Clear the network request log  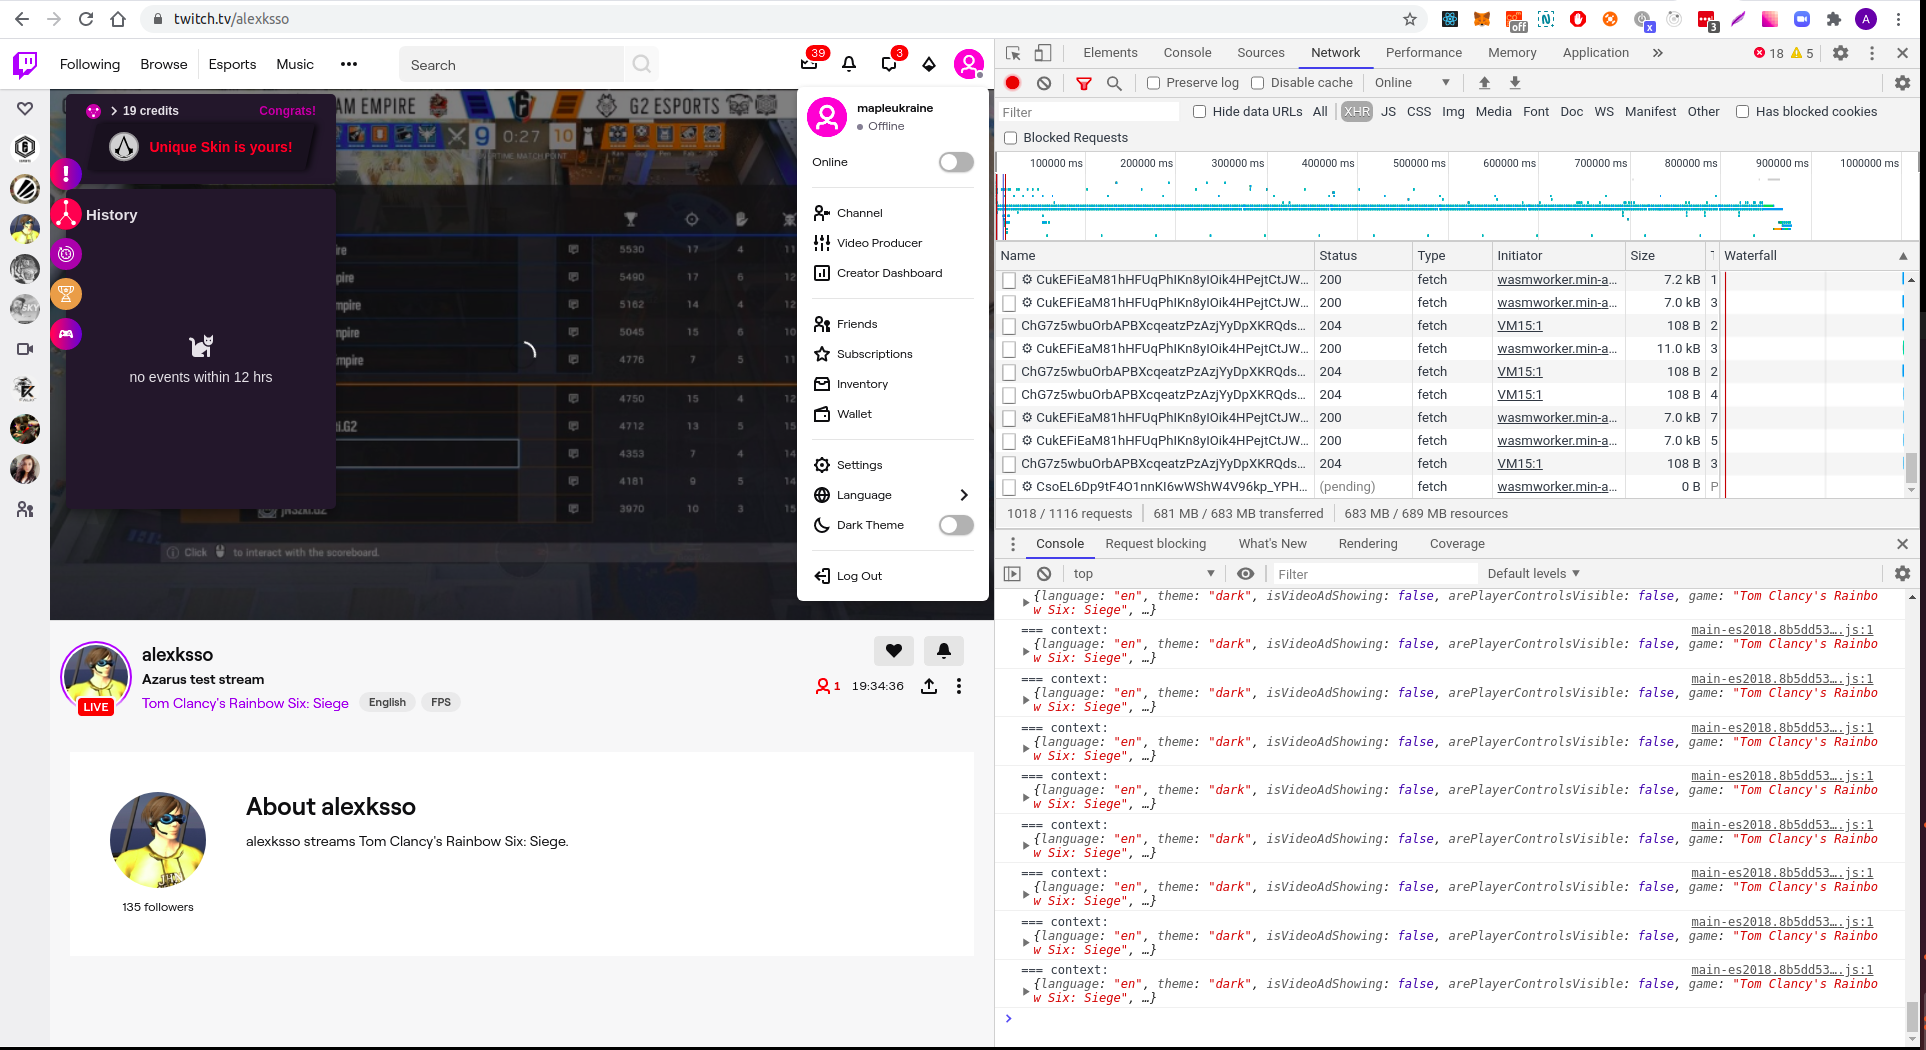tap(1044, 83)
